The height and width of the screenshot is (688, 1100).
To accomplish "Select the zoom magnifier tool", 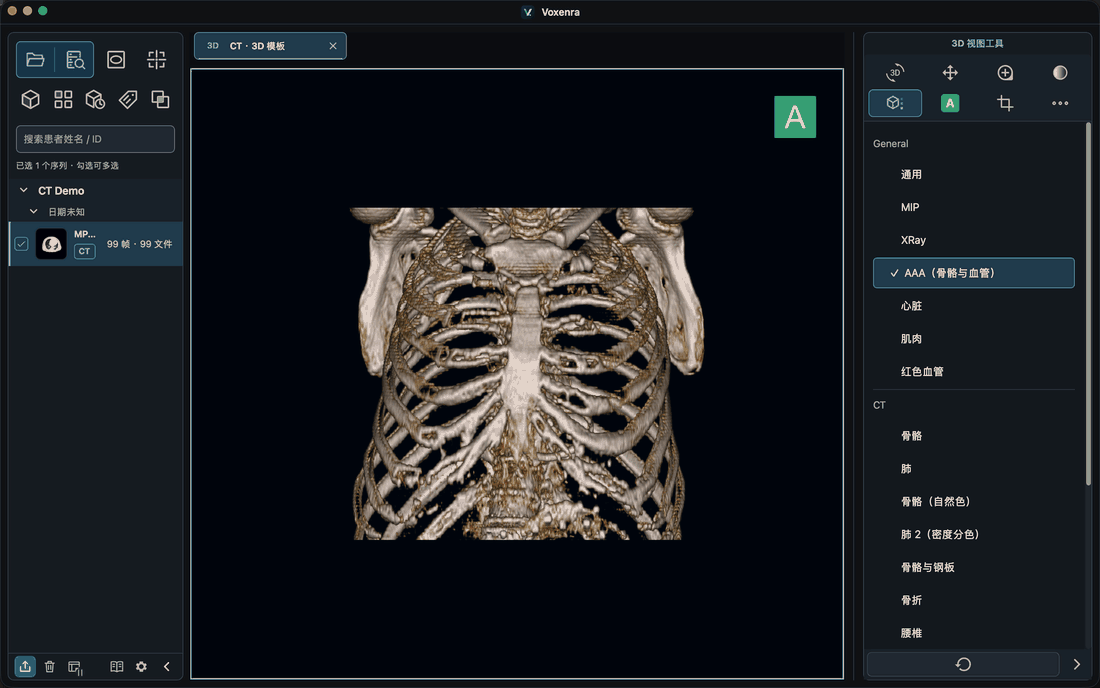I will [1005, 72].
